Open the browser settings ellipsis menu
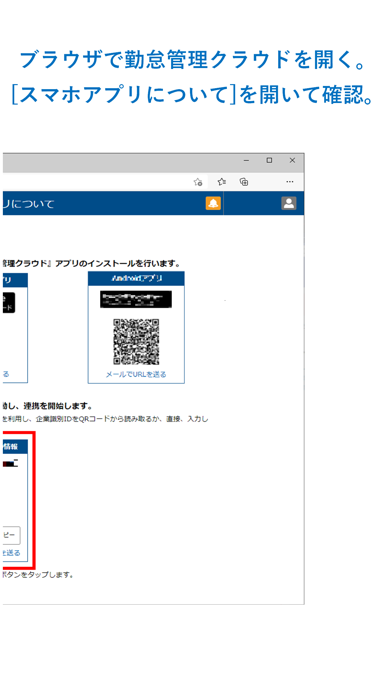Image resolution: width=392 pixels, height=696 pixels. [x=289, y=182]
